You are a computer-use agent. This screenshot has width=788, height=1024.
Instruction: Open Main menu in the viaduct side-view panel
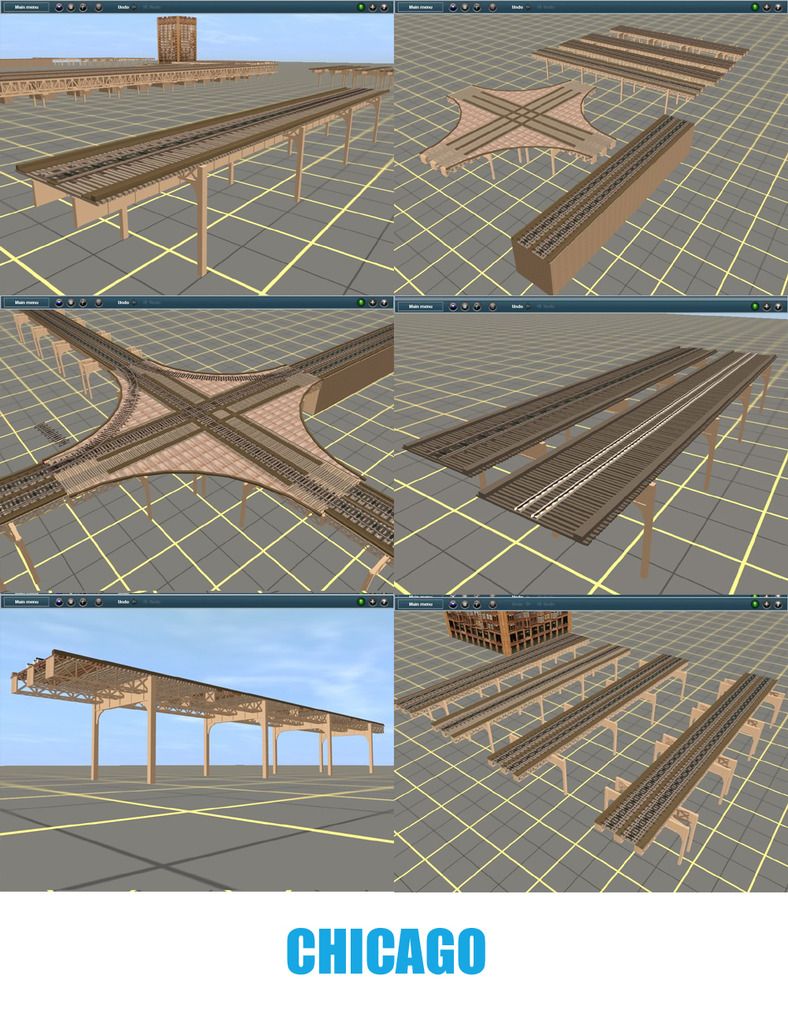pos(27,601)
